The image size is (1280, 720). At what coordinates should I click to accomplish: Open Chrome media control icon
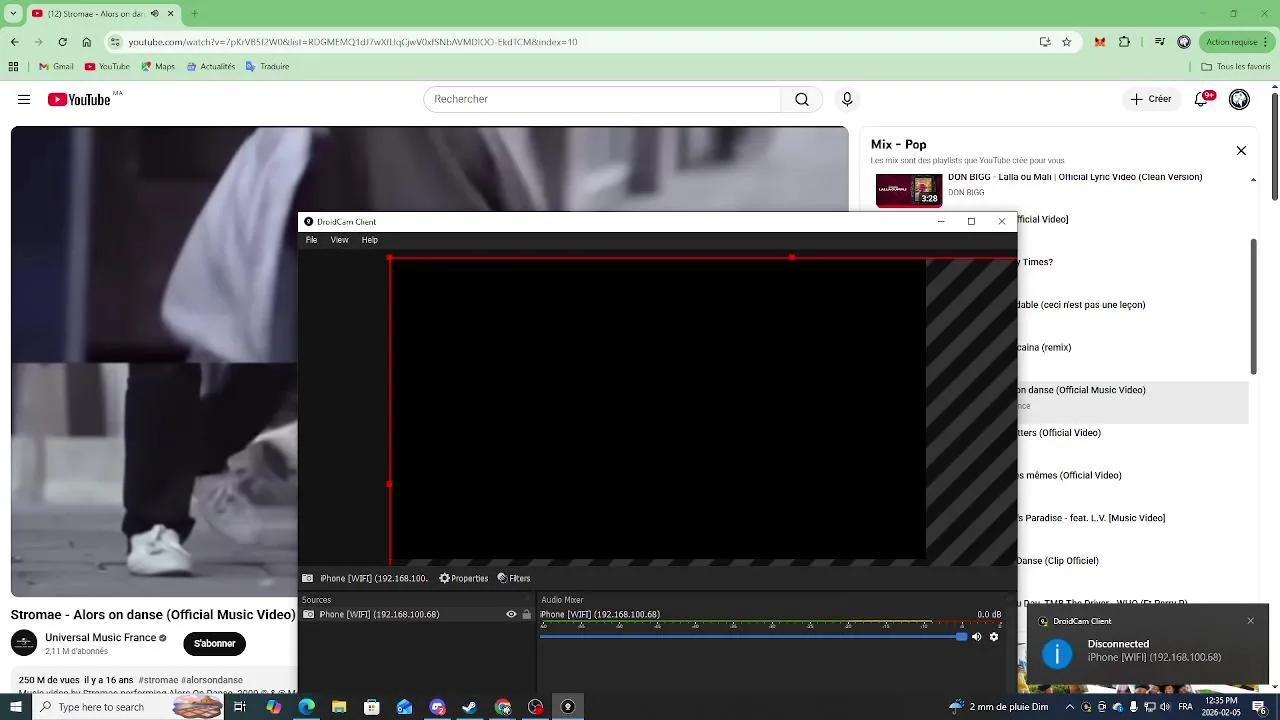[1160, 42]
